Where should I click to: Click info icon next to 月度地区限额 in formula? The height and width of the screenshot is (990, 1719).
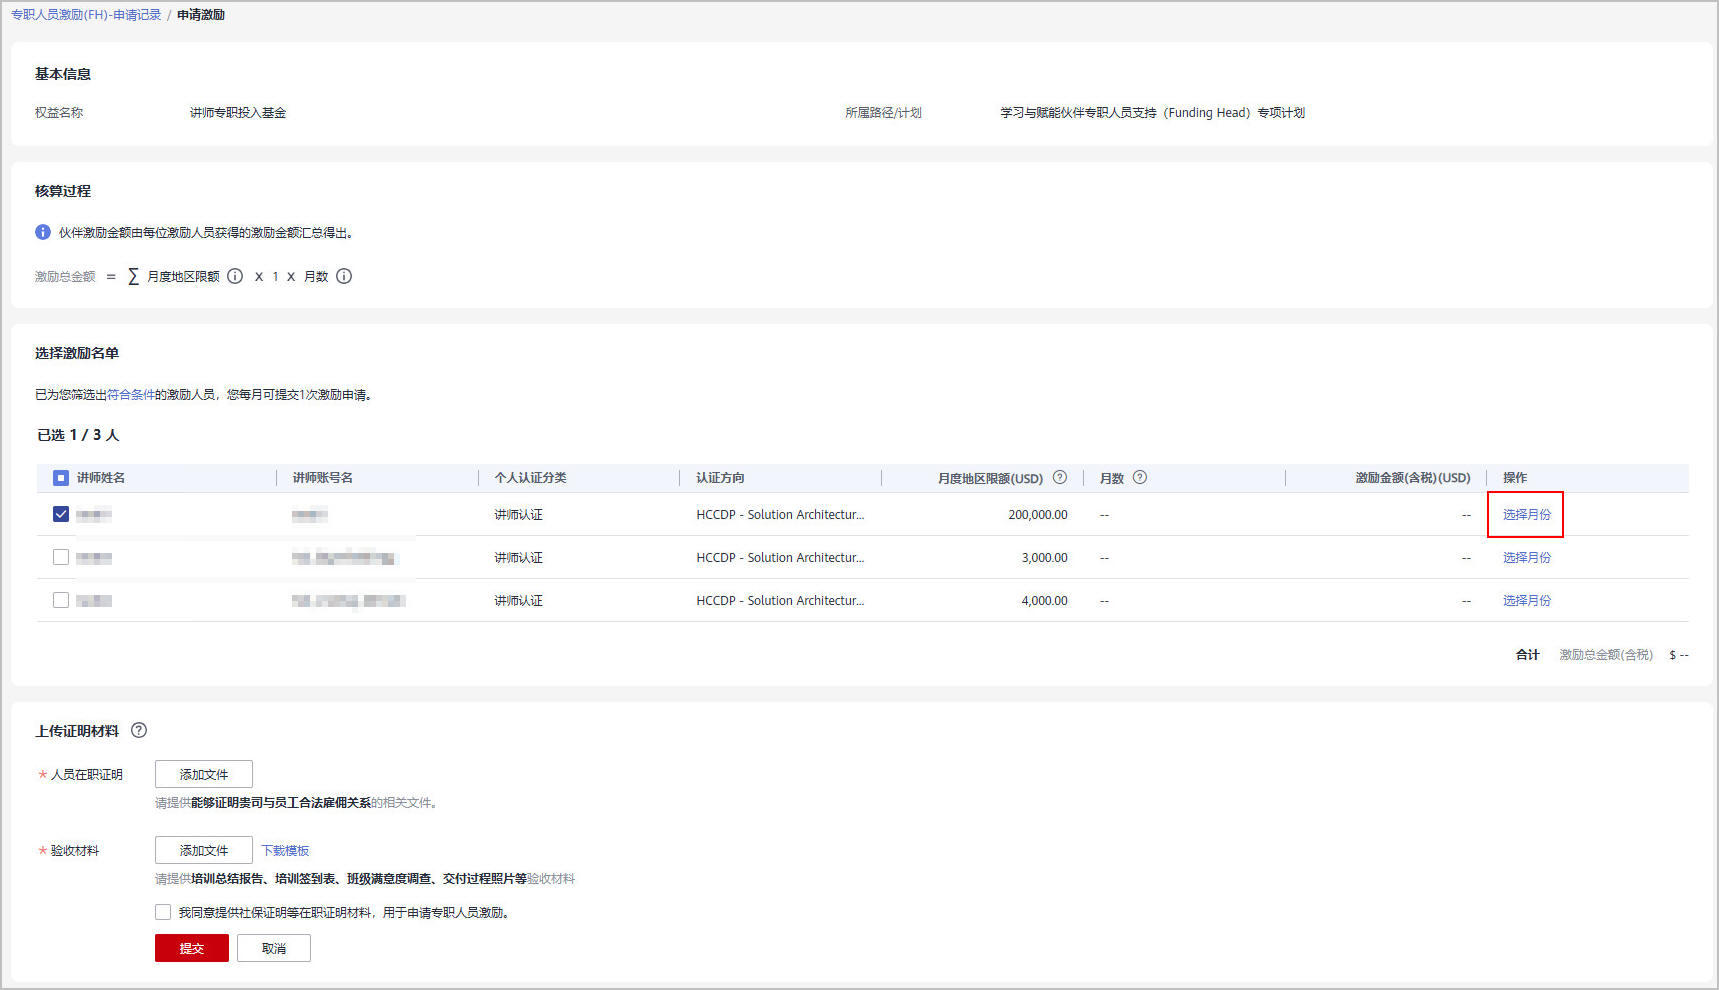[235, 277]
